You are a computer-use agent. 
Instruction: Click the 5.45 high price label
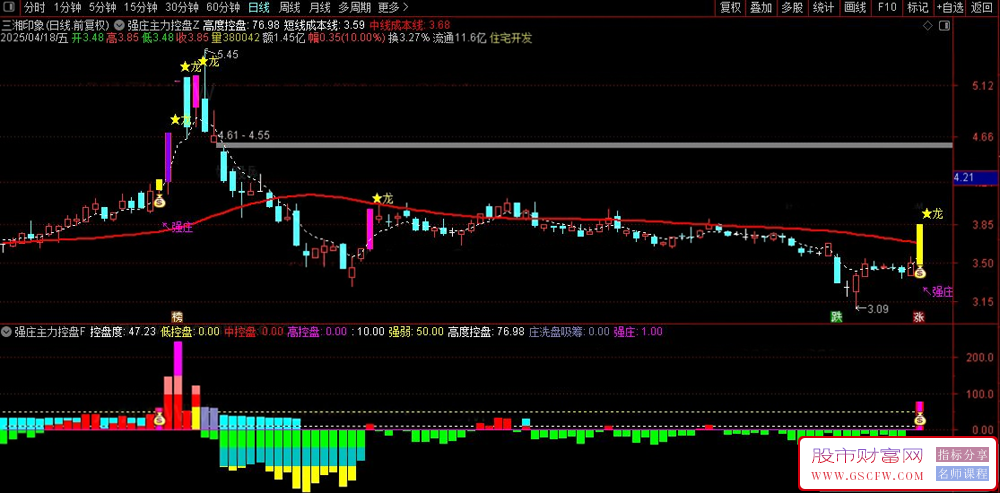pos(227,55)
